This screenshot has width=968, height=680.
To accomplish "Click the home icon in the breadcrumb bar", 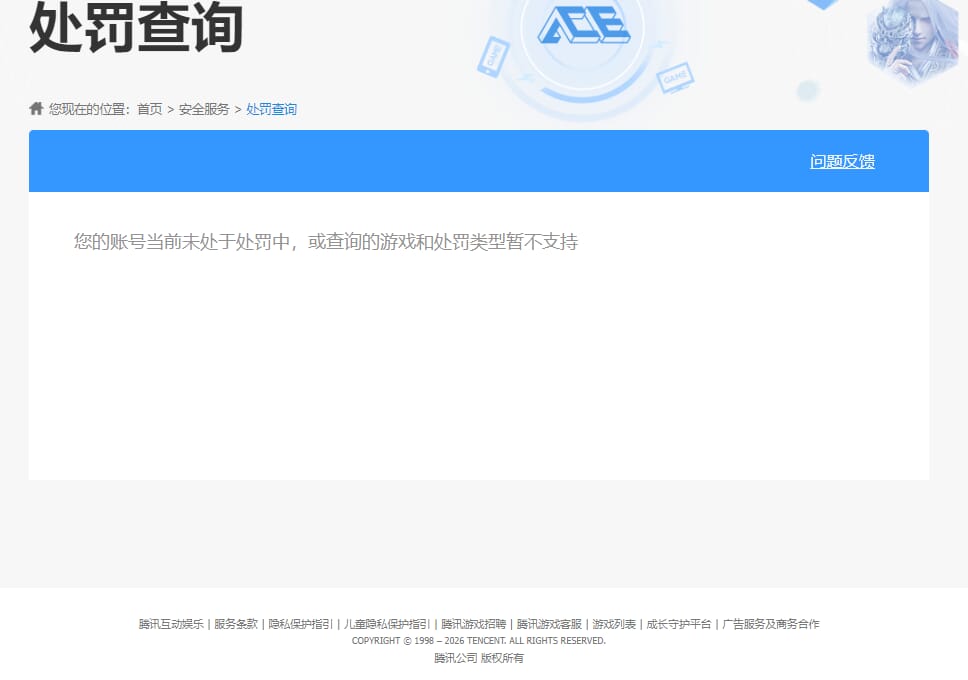I will [35, 108].
